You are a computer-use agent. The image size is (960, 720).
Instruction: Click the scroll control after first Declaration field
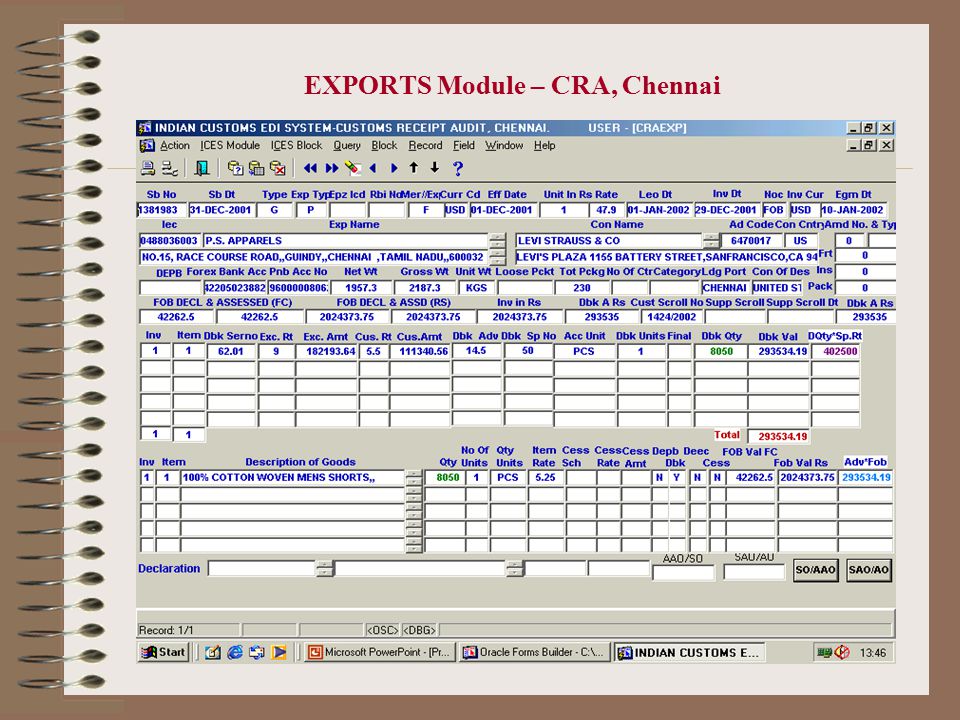[324, 569]
